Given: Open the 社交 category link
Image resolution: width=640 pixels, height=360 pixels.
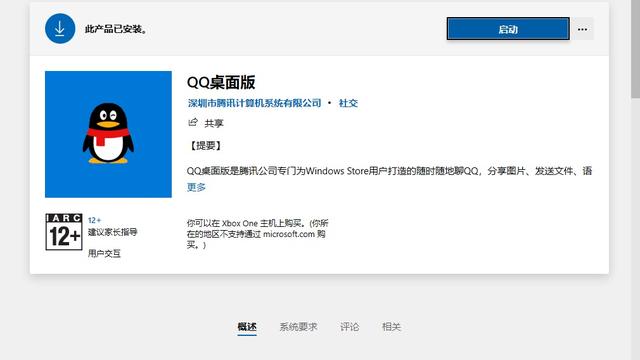Looking at the screenshot, I should coord(348,103).
